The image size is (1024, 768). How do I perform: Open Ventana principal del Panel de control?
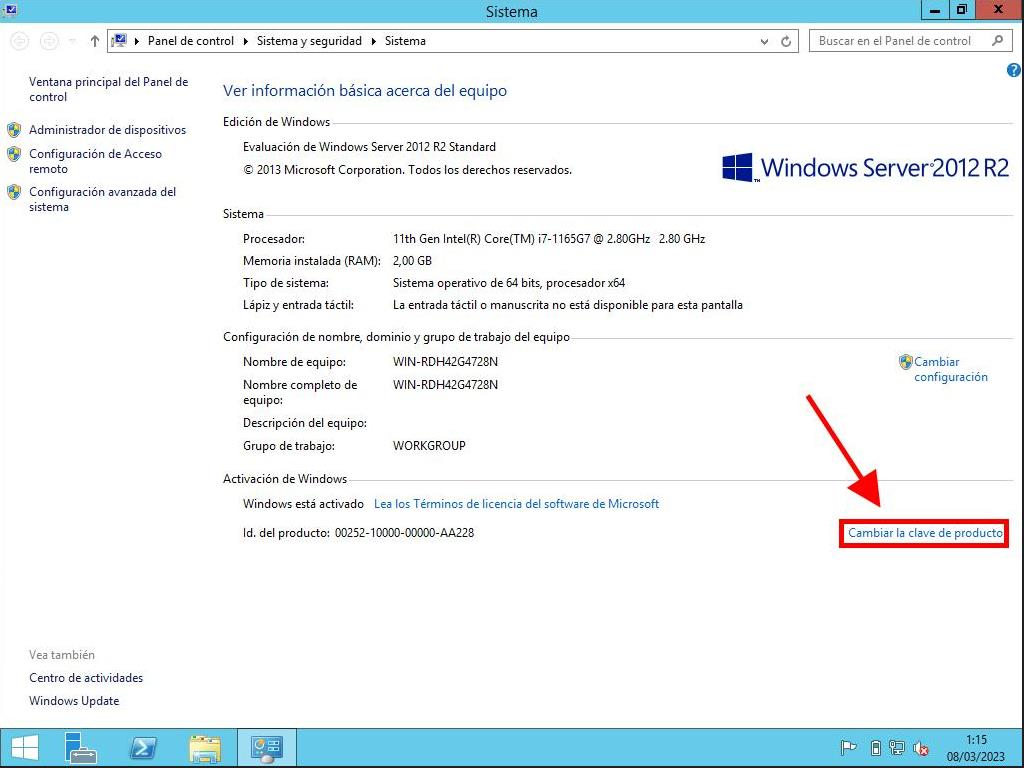pyautogui.click(x=108, y=89)
